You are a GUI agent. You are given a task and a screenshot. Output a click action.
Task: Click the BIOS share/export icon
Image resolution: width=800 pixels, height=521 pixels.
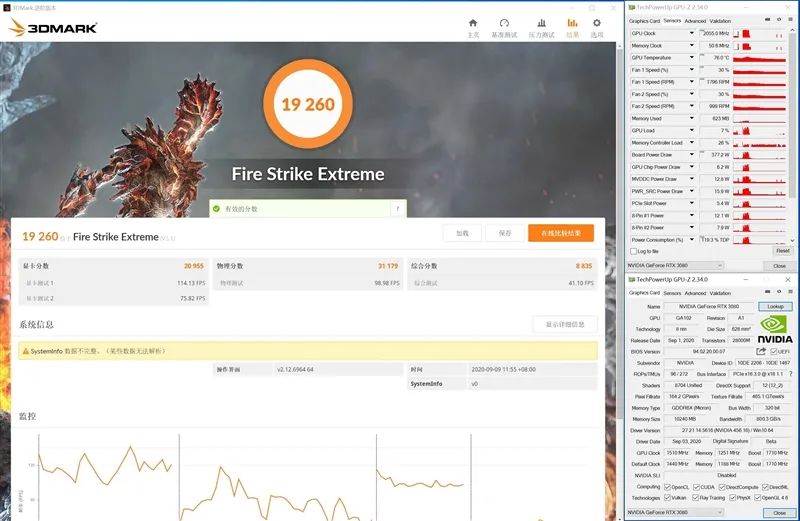click(x=761, y=351)
